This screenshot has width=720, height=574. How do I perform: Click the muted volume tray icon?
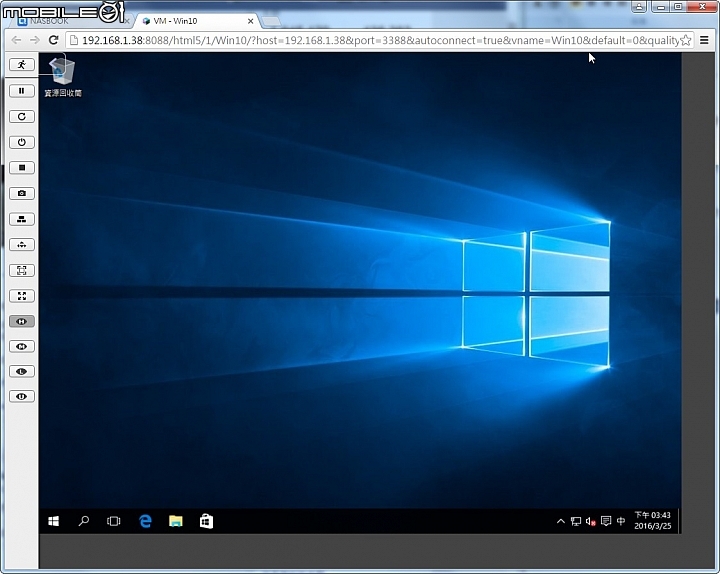[x=591, y=521]
